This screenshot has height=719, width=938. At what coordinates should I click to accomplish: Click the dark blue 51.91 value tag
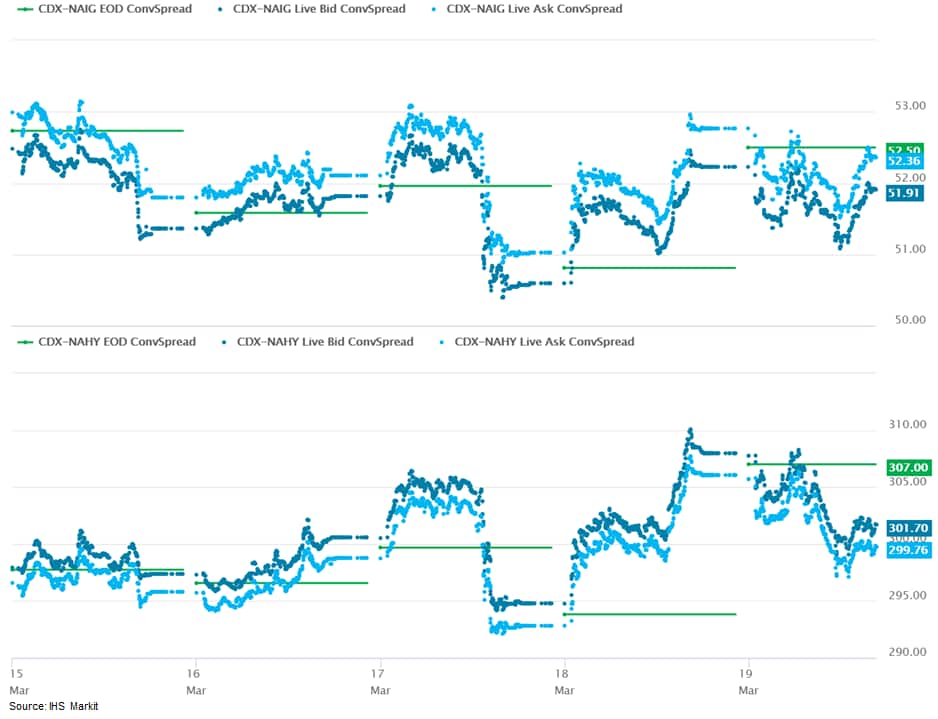click(x=909, y=192)
